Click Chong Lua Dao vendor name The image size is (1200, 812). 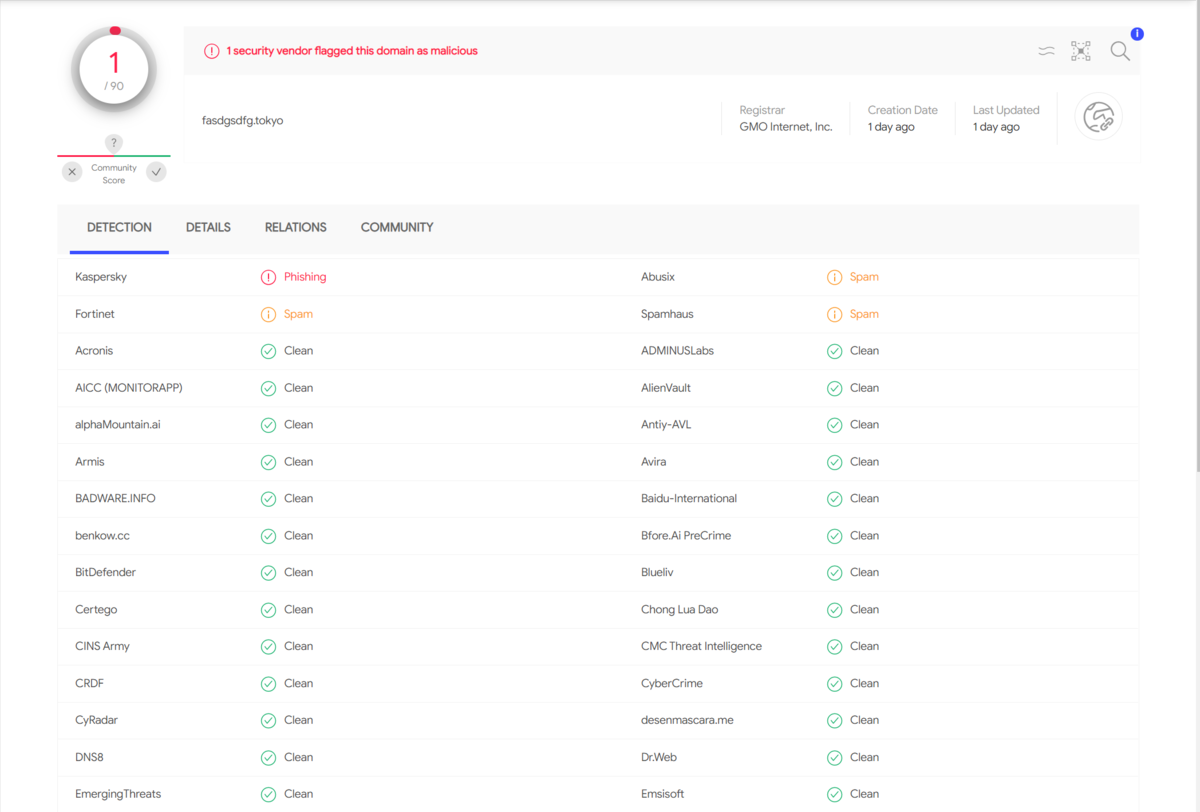click(x=680, y=610)
